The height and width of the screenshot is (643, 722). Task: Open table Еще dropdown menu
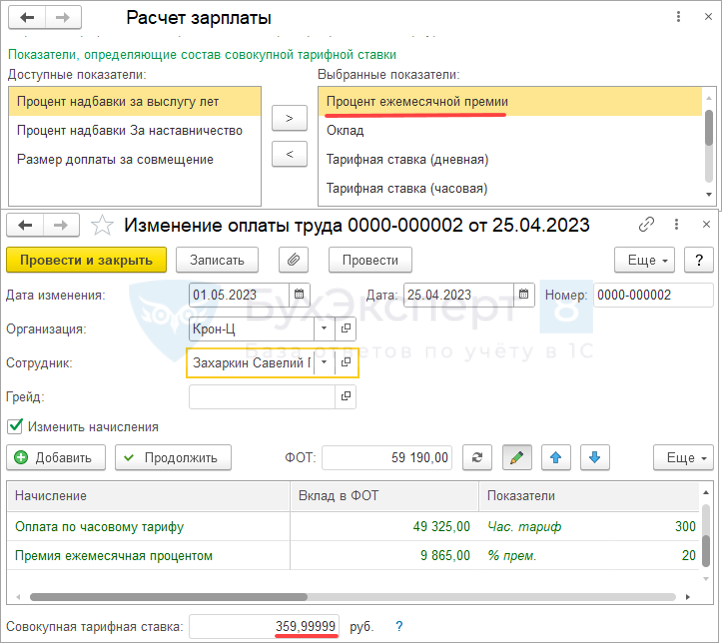point(683,457)
